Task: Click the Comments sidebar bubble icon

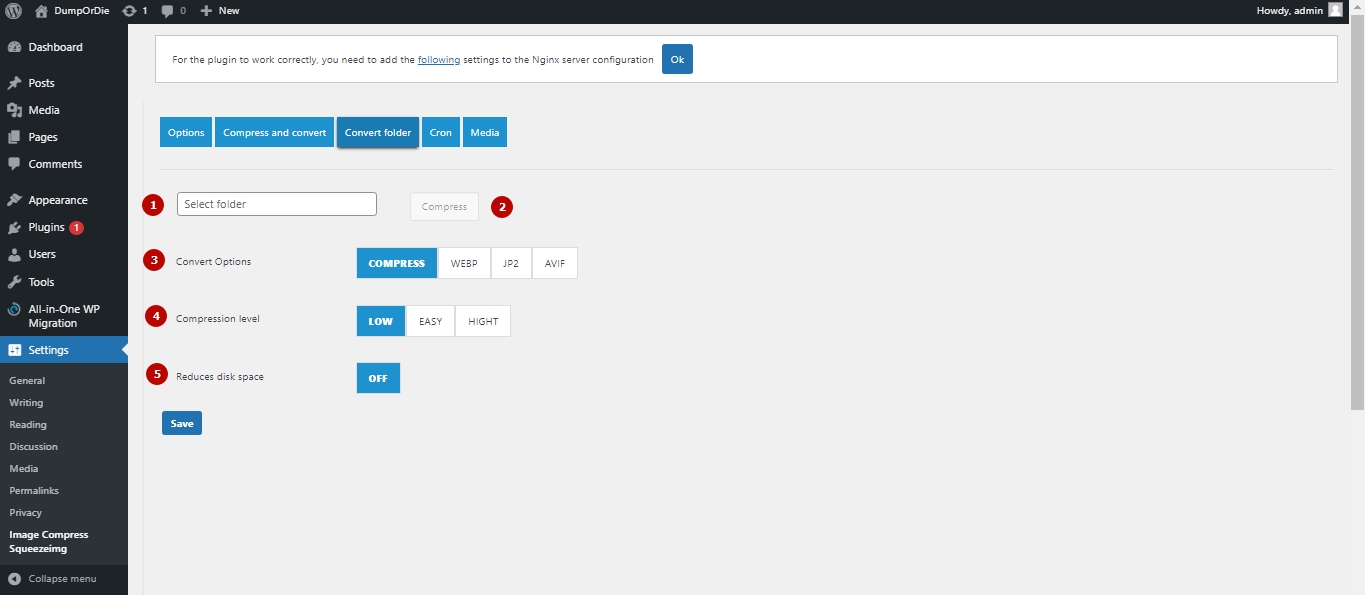Action: click(14, 164)
